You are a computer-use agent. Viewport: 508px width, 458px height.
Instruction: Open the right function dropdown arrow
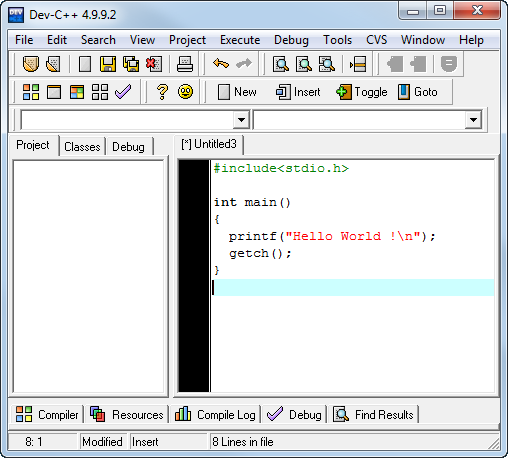[x=473, y=120]
